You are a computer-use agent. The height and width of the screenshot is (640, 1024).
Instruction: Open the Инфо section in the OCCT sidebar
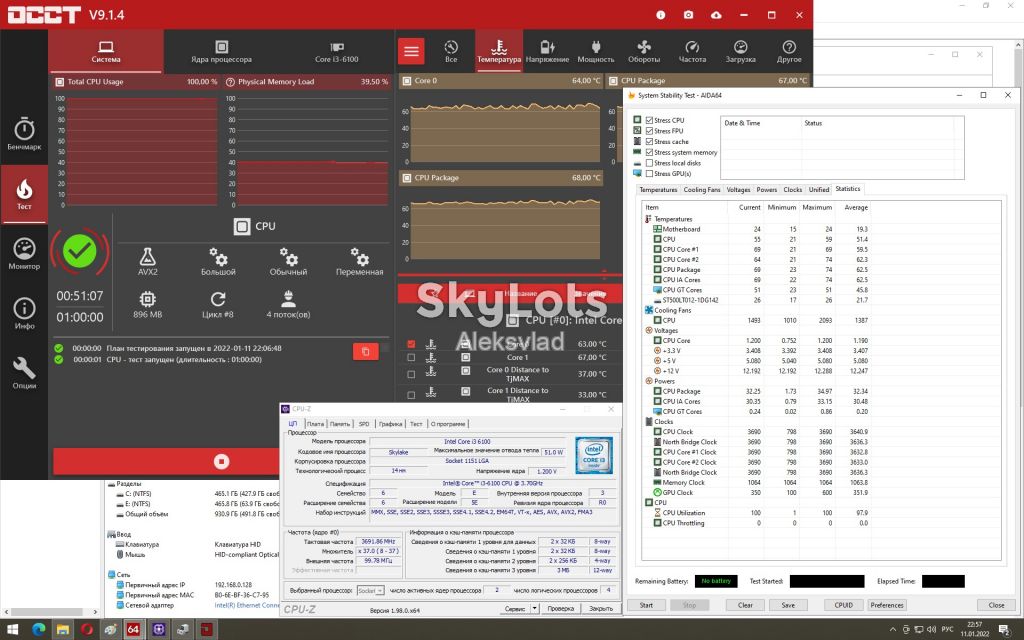pyautogui.click(x=24, y=313)
